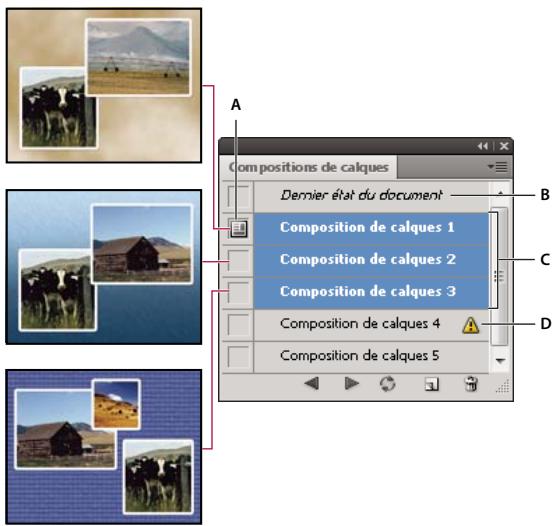This screenshot has width=556, height=526.
Task: Click the panel's vertical scrollbar thumb
Action: click(500, 276)
